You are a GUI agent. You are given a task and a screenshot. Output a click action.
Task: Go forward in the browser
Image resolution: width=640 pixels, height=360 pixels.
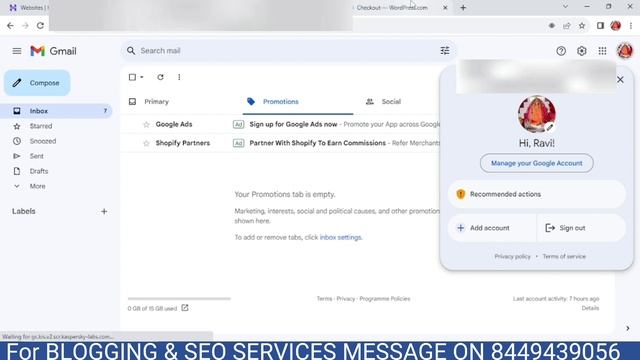25,25
